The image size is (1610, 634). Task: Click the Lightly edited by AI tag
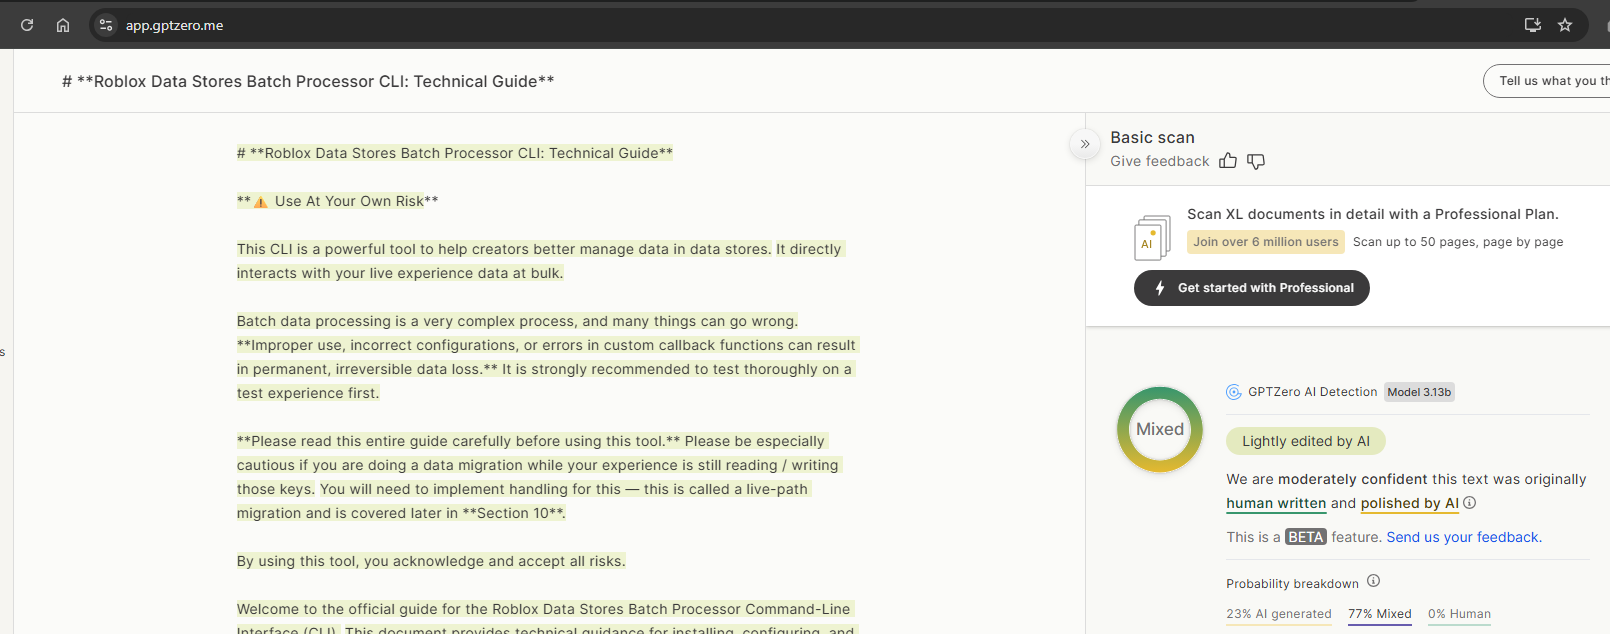[x=1306, y=441]
